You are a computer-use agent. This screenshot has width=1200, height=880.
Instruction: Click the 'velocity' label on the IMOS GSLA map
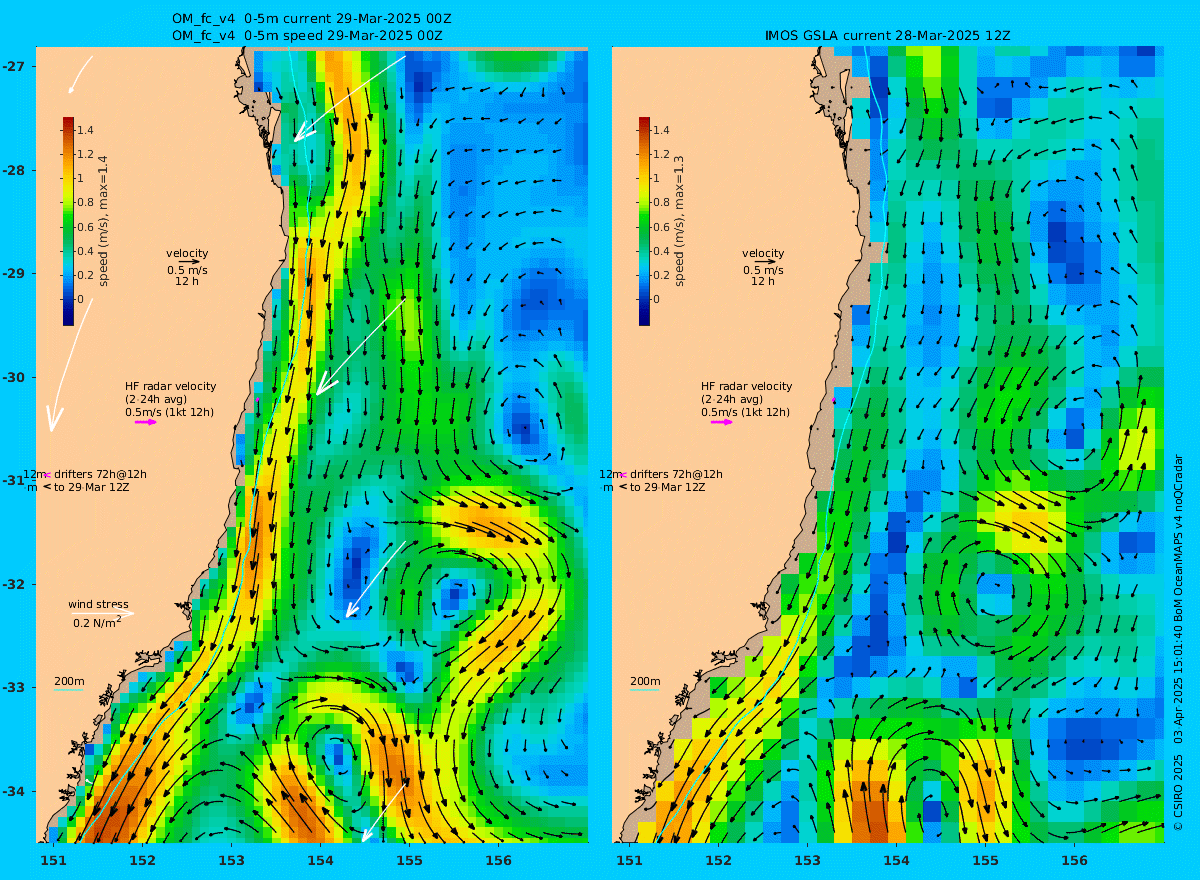point(763,253)
